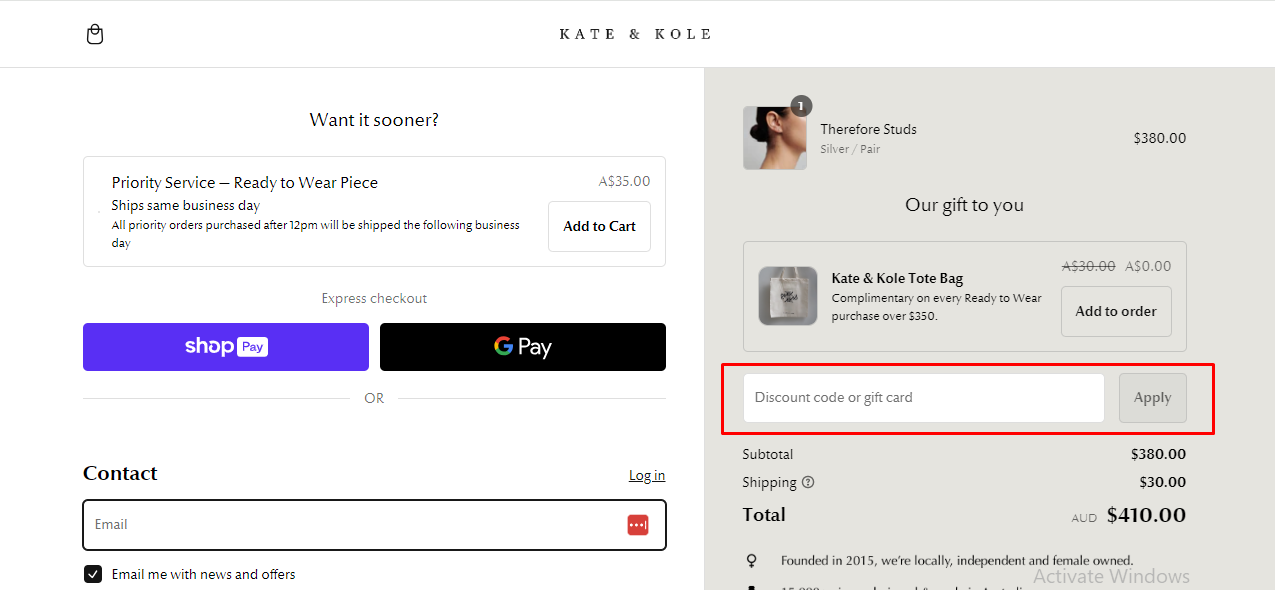Focus the Discount code or gift card field
Viewport: 1275px width, 590px height.
pos(924,398)
